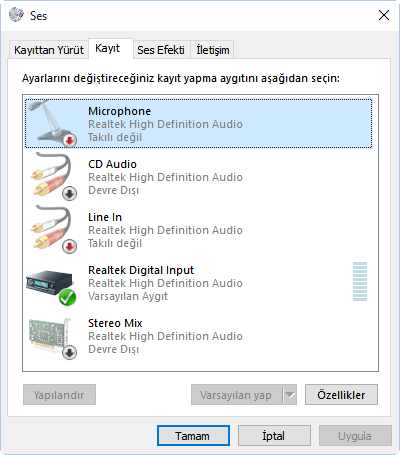Select the Stereo Mix list entry
The image size is (400, 455).
199,336
